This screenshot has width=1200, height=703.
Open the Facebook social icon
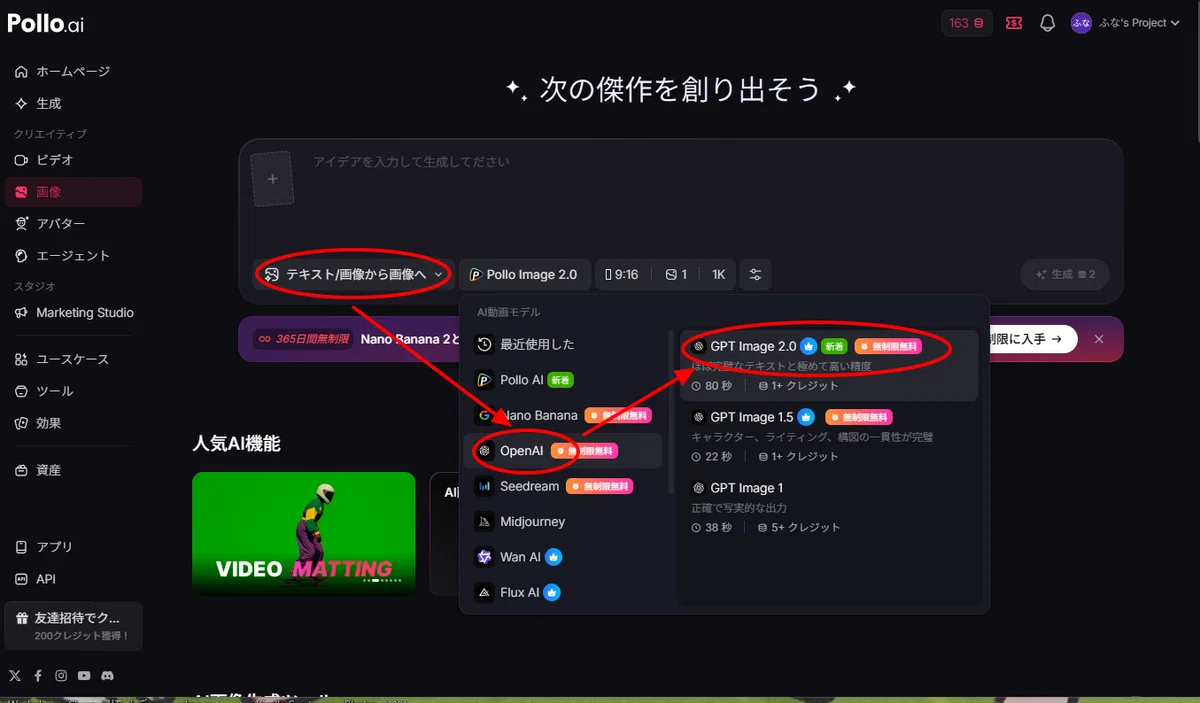(x=38, y=676)
